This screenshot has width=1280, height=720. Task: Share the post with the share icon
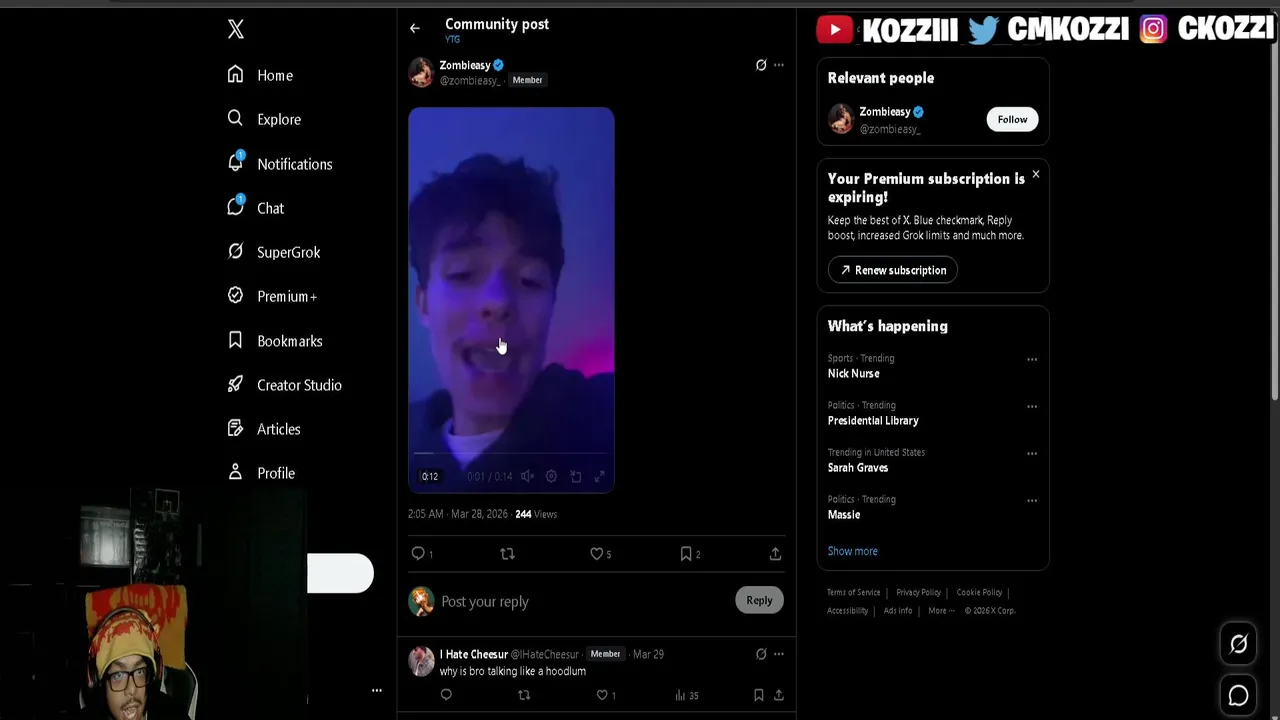[775, 553]
